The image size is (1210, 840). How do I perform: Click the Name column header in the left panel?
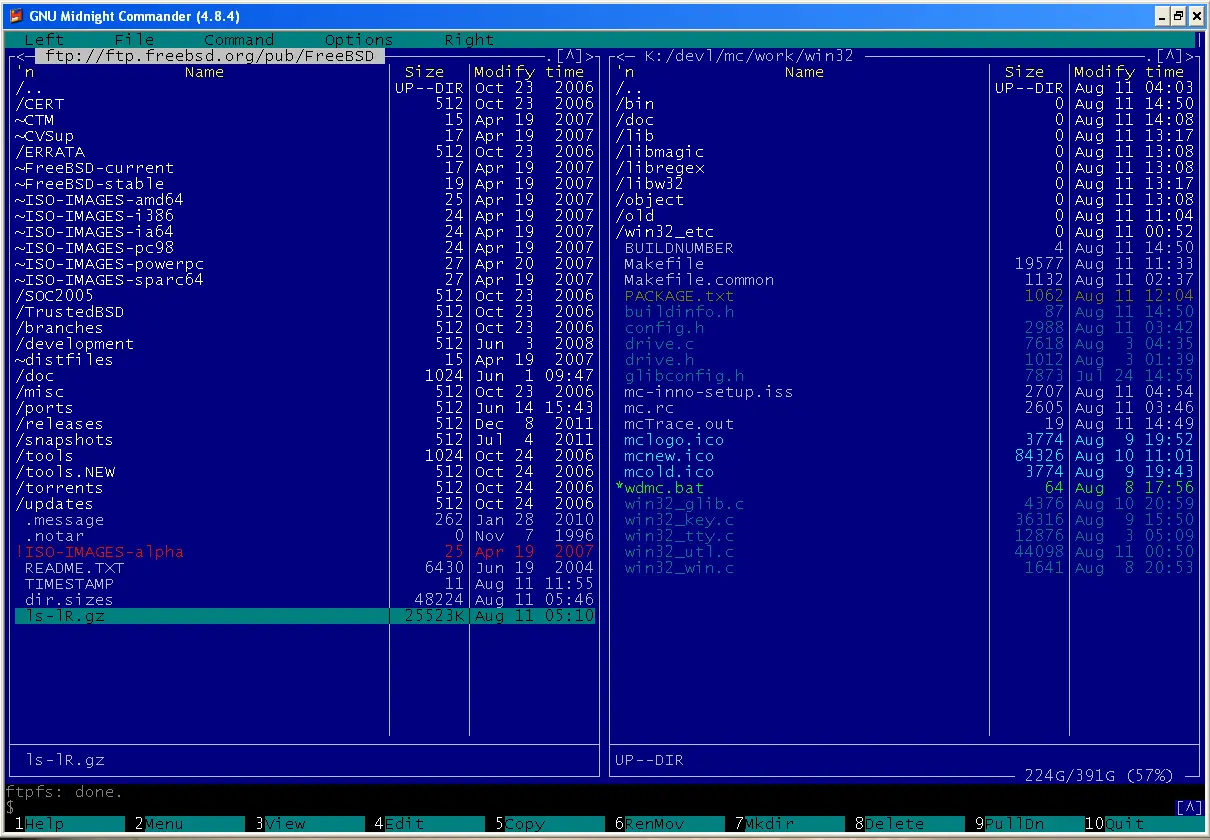[x=204, y=72]
